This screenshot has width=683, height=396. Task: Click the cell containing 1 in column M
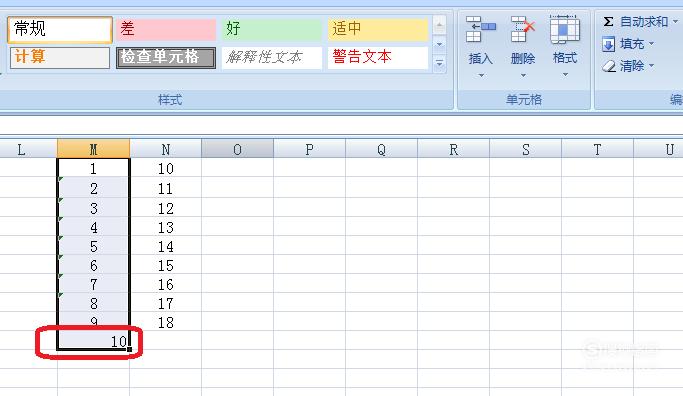[93, 168]
